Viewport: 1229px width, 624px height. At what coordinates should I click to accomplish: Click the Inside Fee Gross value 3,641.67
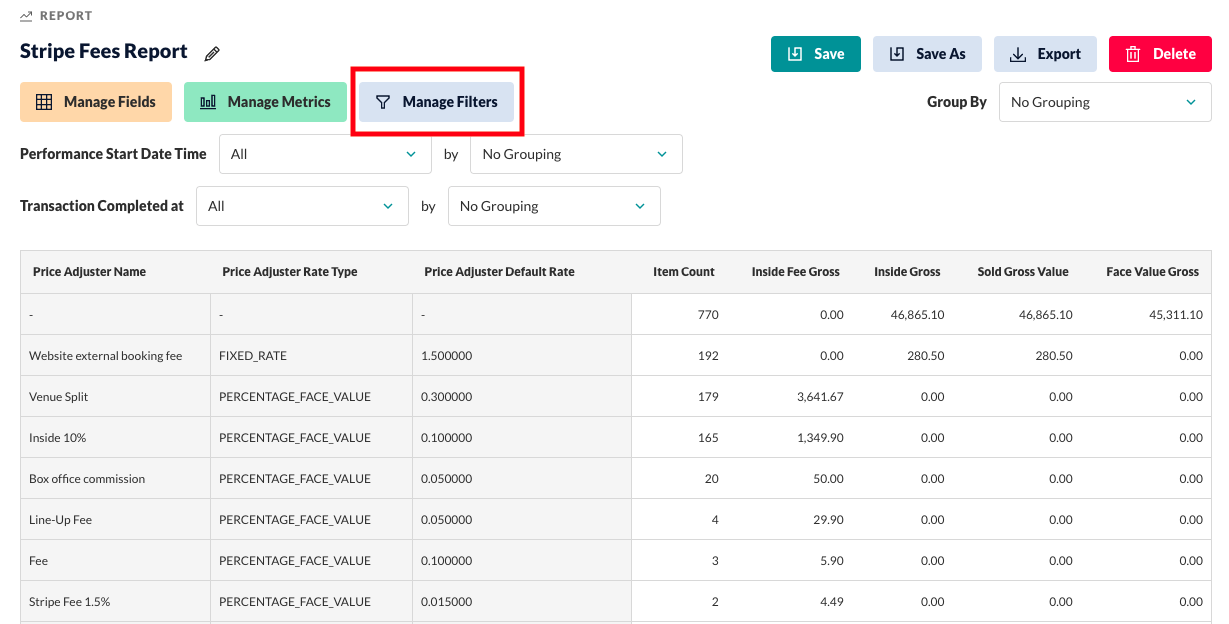pyautogui.click(x=820, y=397)
